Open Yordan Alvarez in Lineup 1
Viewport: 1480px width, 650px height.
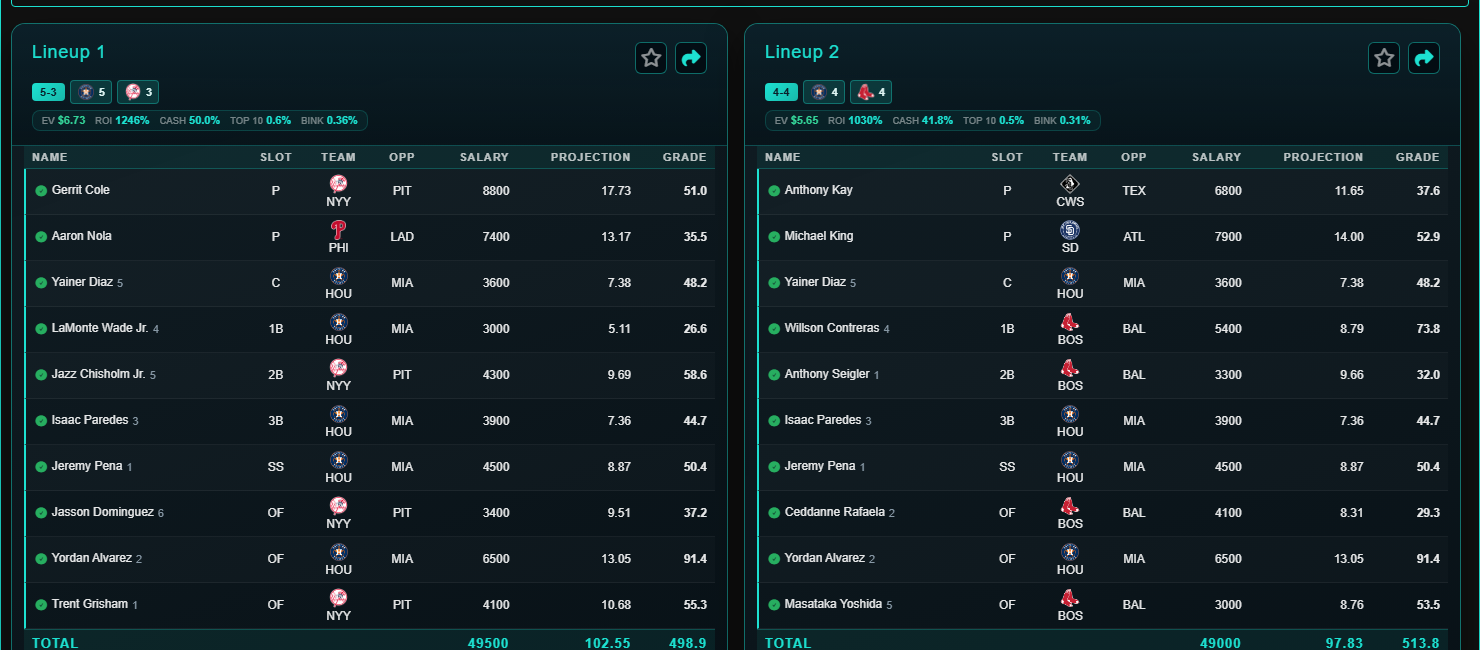point(92,558)
